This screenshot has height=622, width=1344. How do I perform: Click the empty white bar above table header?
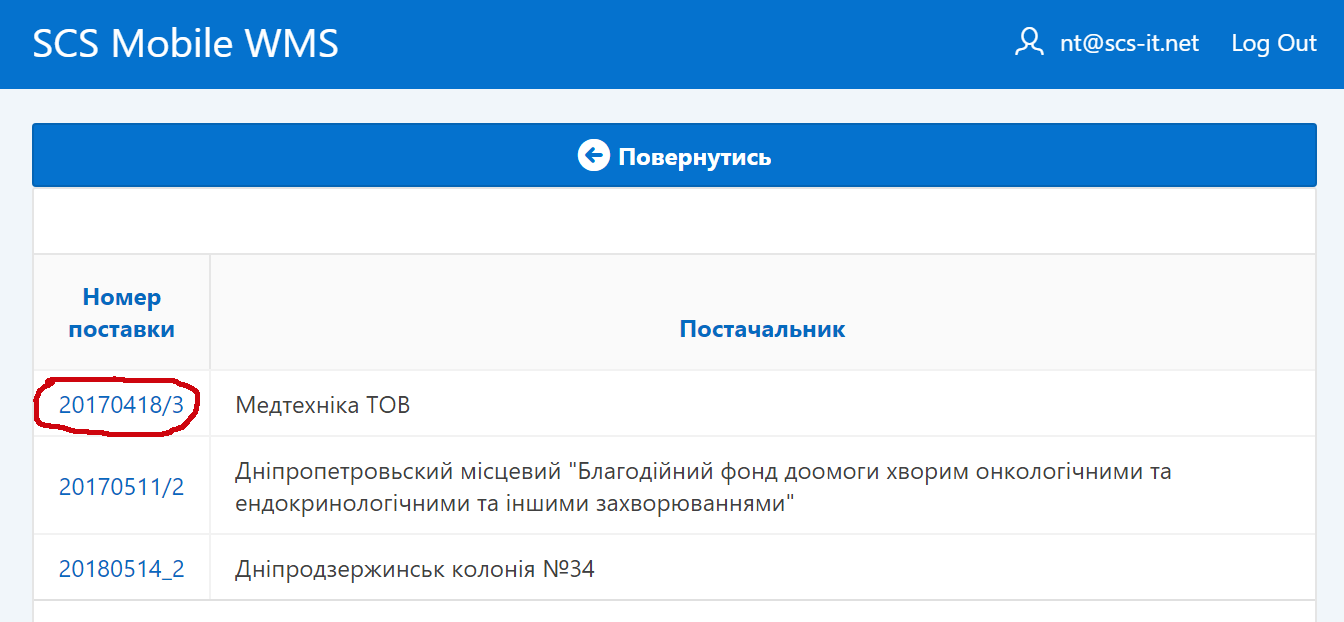(674, 220)
